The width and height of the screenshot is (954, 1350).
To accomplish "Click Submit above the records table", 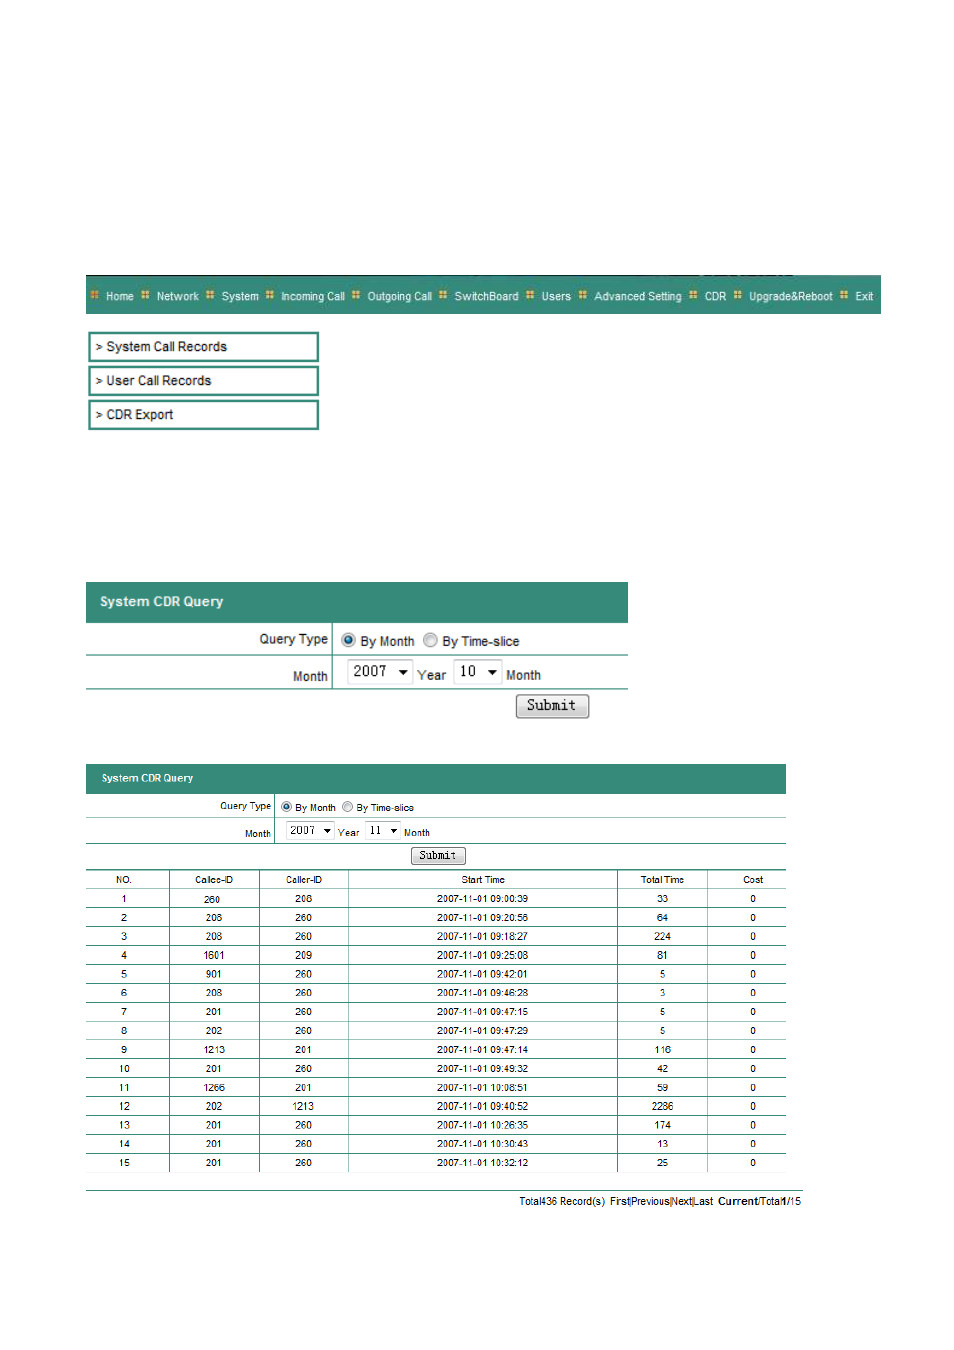I will pyautogui.click(x=438, y=856).
